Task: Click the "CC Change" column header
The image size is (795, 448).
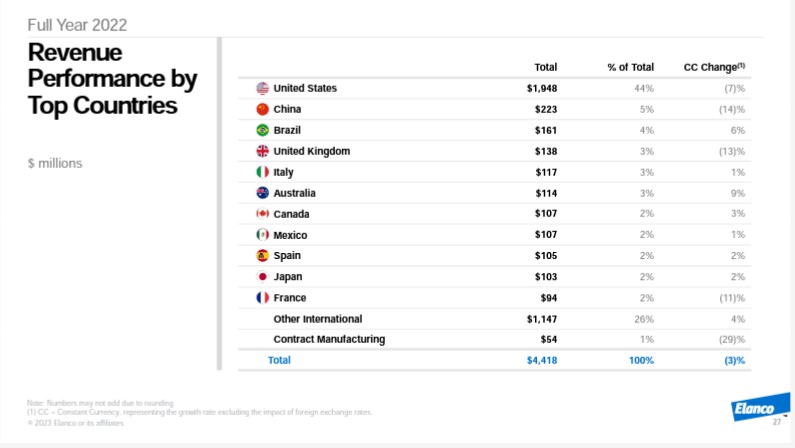Action: tap(714, 67)
